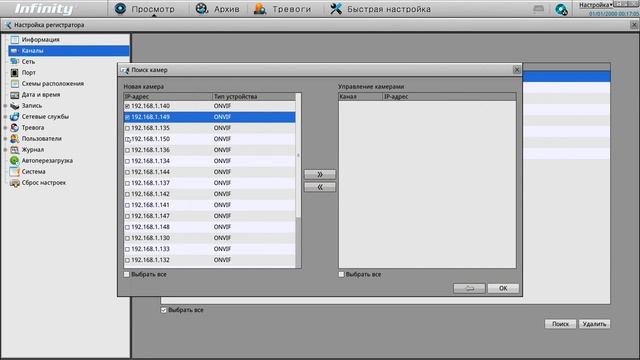Expand the Тревога tree node
This screenshot has height=360, width=640.
point(5,128)
